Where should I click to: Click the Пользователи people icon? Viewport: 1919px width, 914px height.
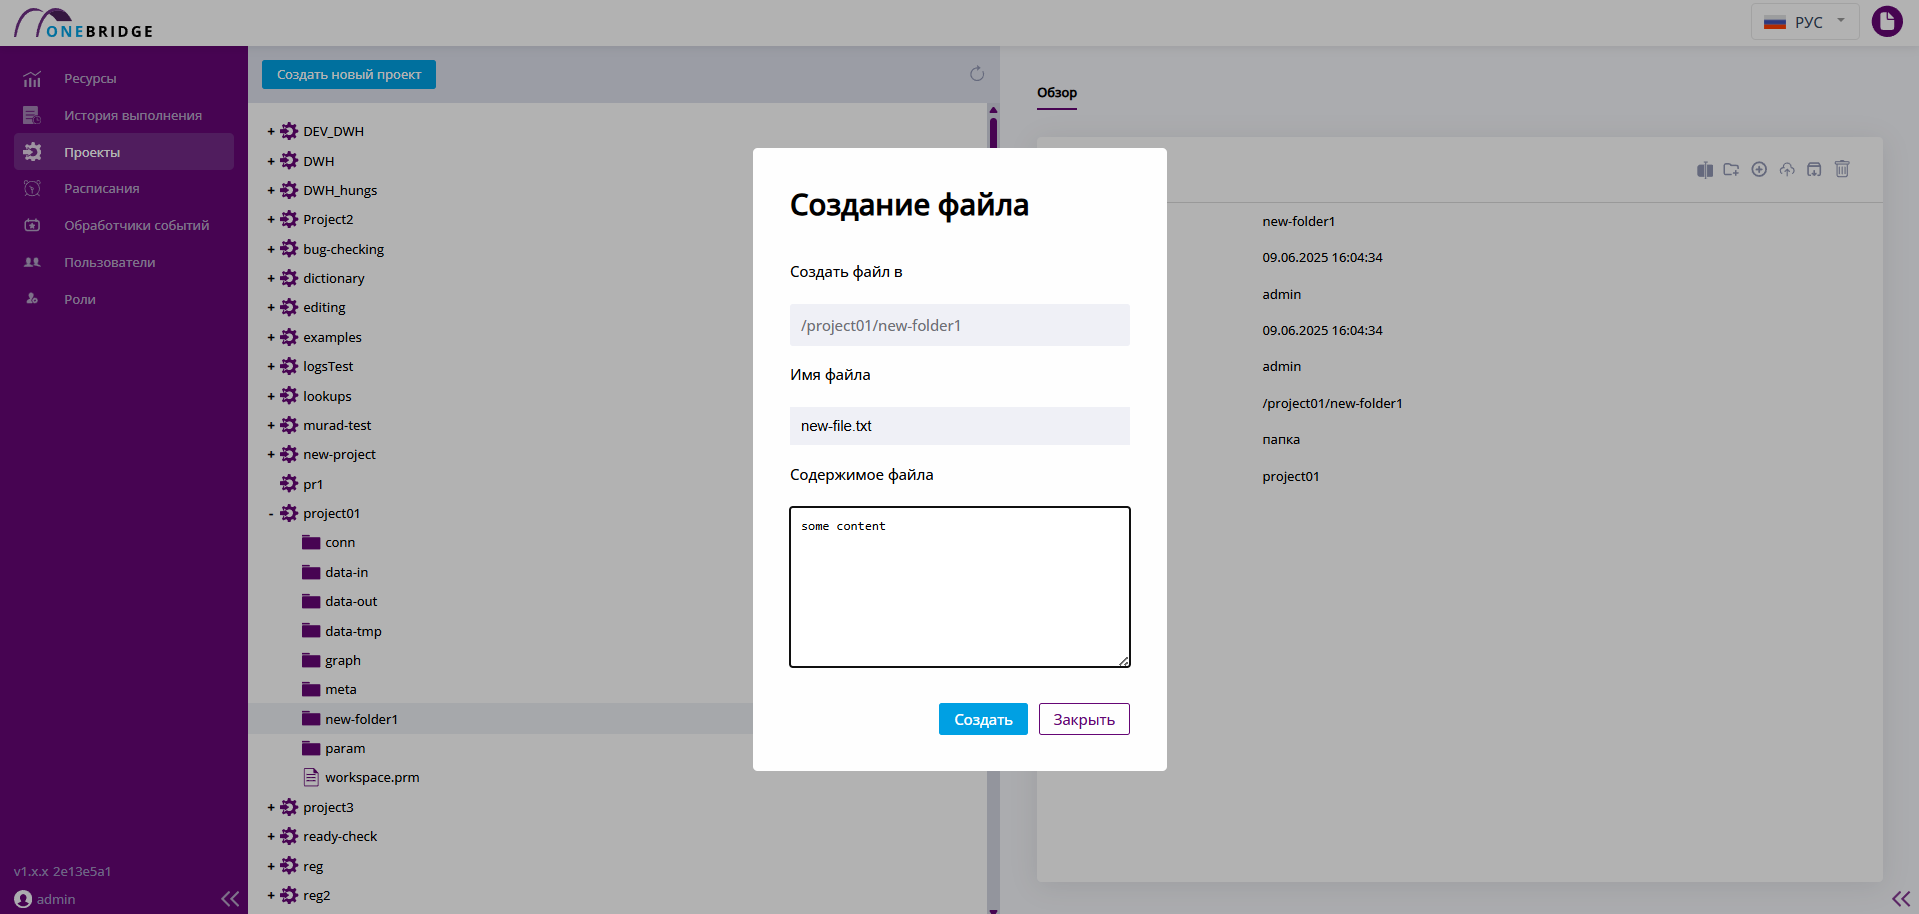pos(32,262)
